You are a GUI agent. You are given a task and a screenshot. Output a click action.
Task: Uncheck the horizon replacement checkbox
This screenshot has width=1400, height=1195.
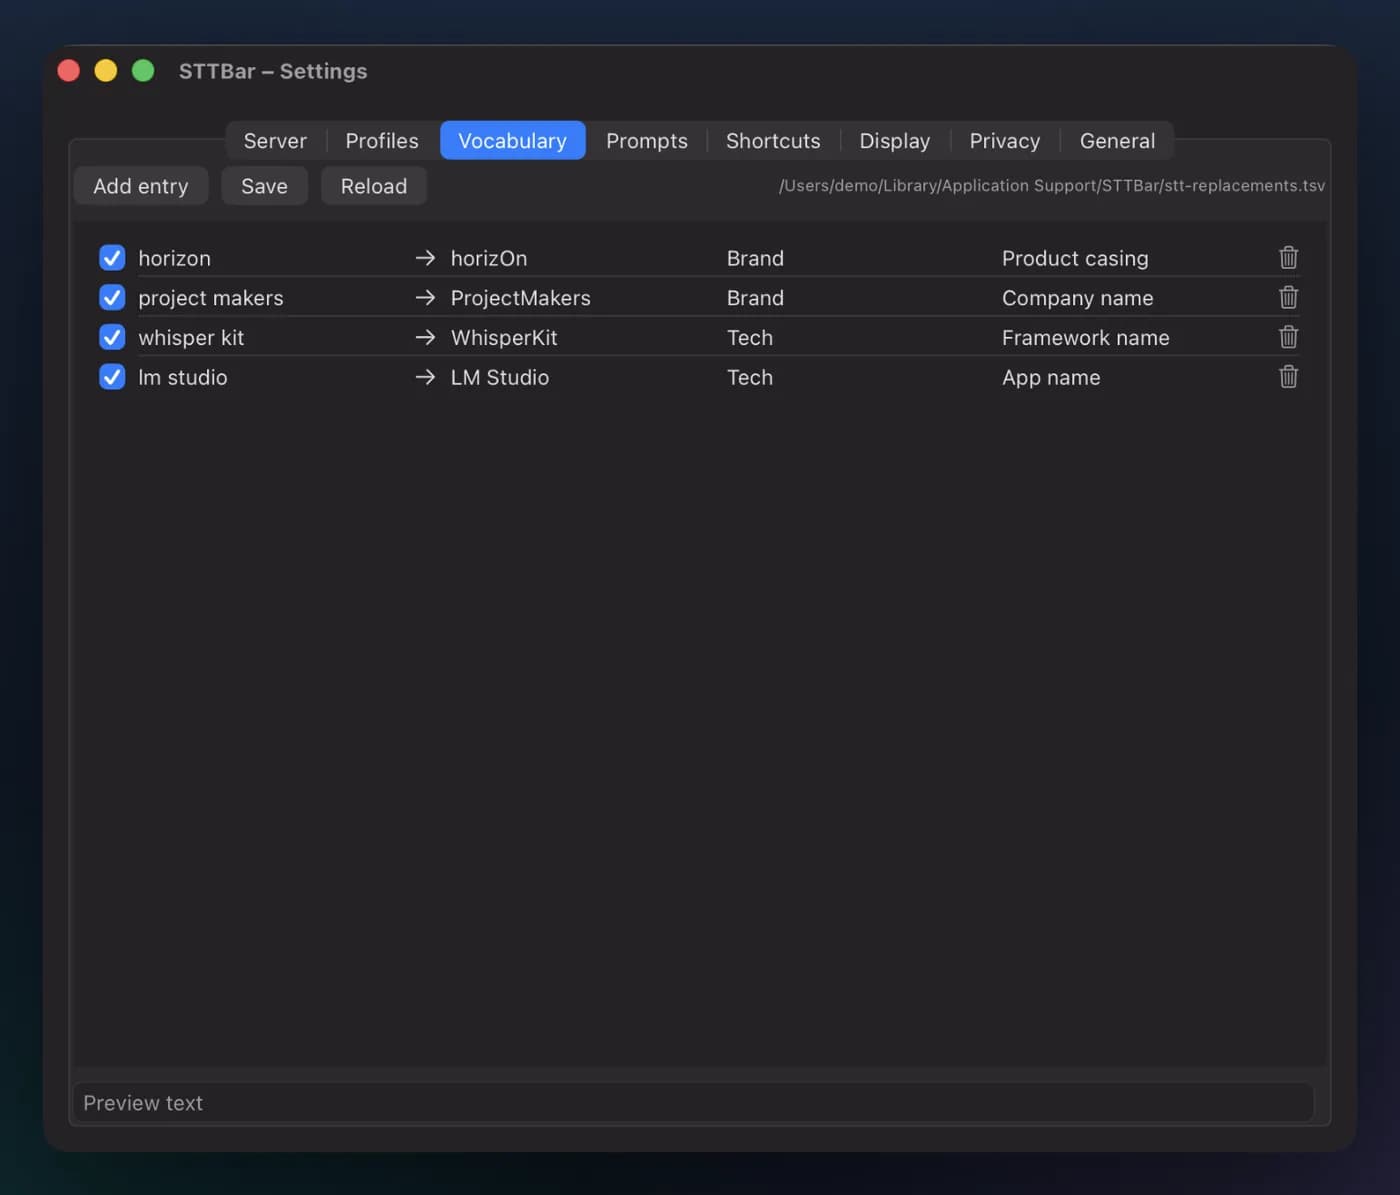[x=112, y=258]
